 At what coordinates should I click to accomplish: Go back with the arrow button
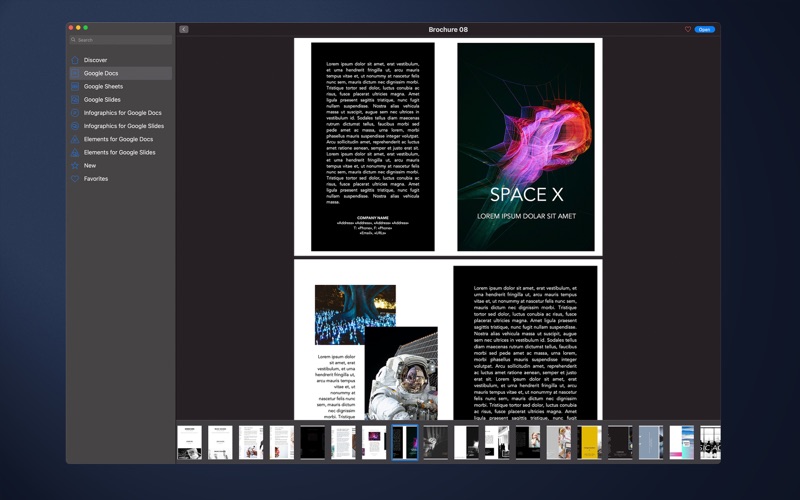pyautogui.click(x=184, y=30)
